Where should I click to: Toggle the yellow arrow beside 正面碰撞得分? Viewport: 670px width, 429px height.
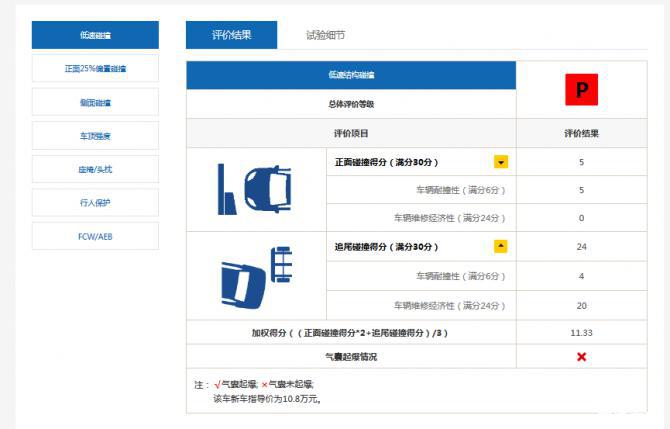pyautogui.click(x=501, y=162)
